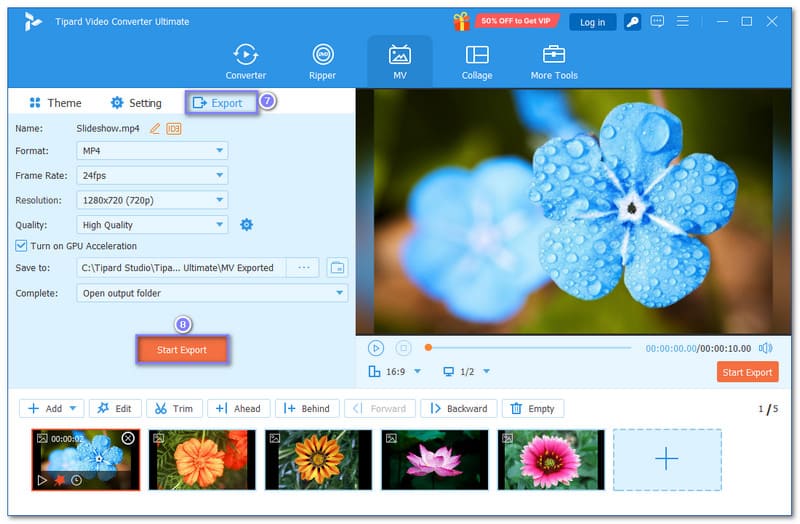800x524 pixels.
Task: Open custom quality settings gear
Action: [246, 224]
